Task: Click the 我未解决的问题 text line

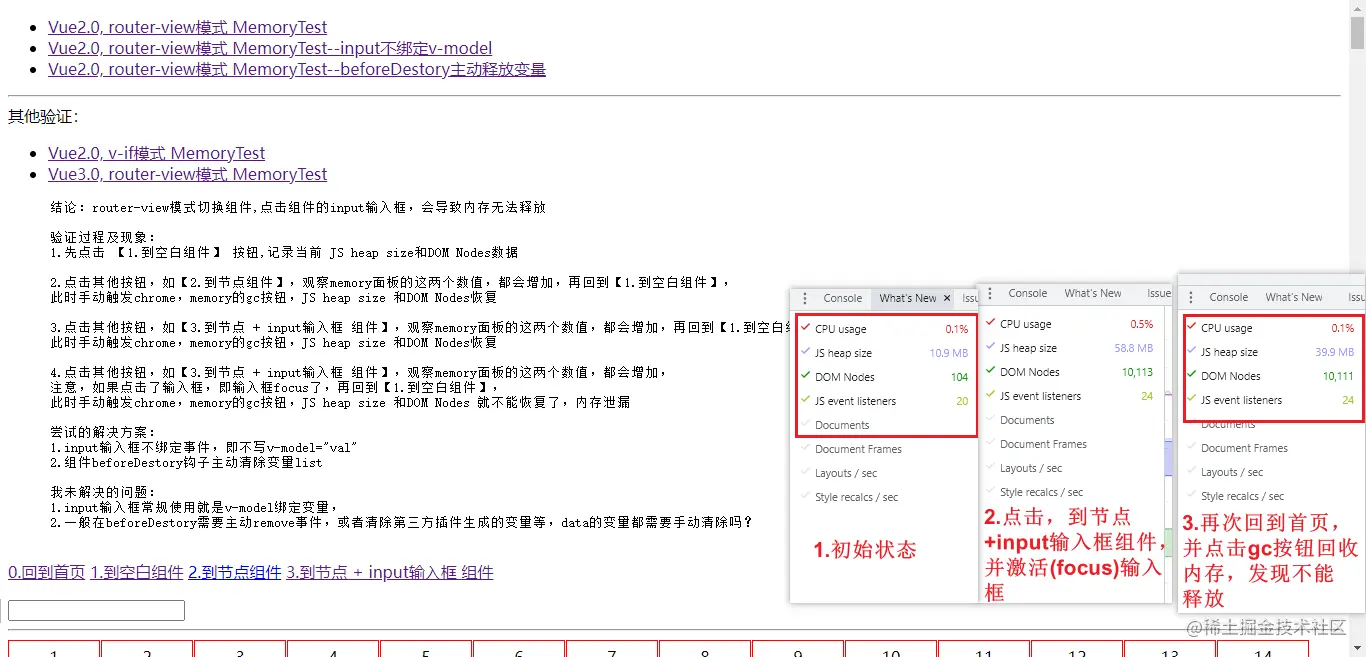Action: click(x=104, y=492)
